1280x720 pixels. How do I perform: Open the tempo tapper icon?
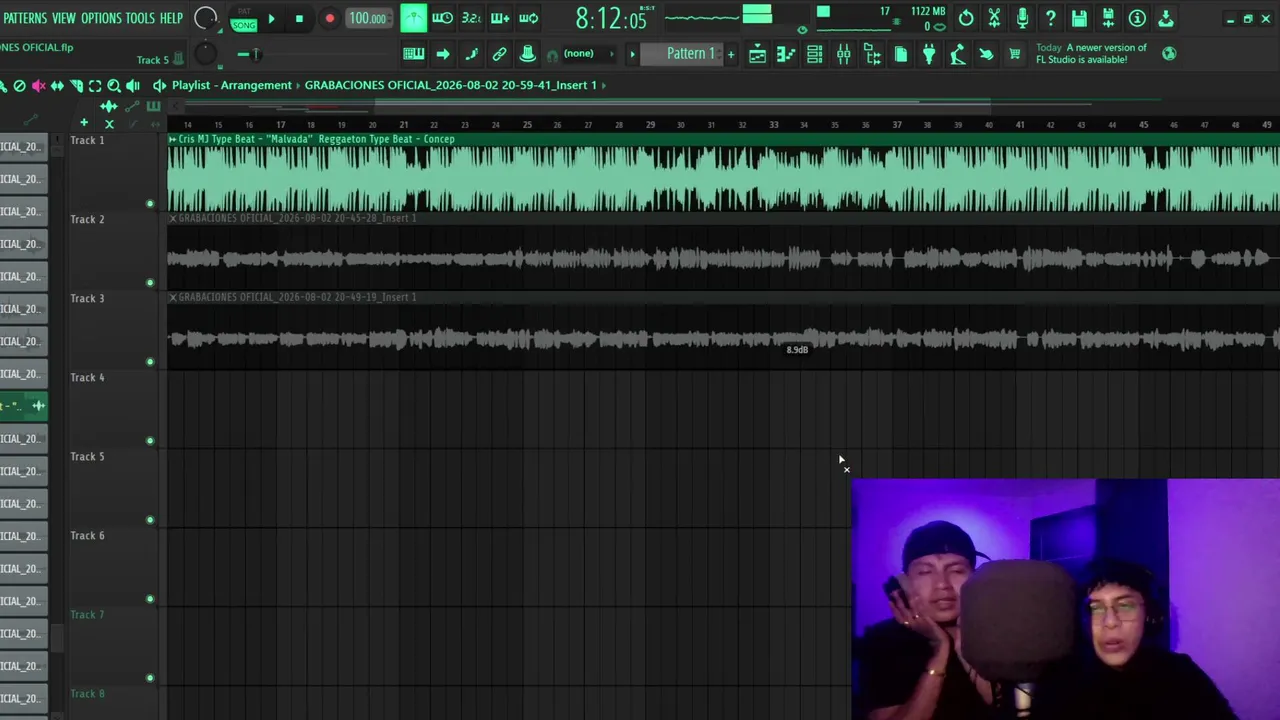click(x=958, y=54)
